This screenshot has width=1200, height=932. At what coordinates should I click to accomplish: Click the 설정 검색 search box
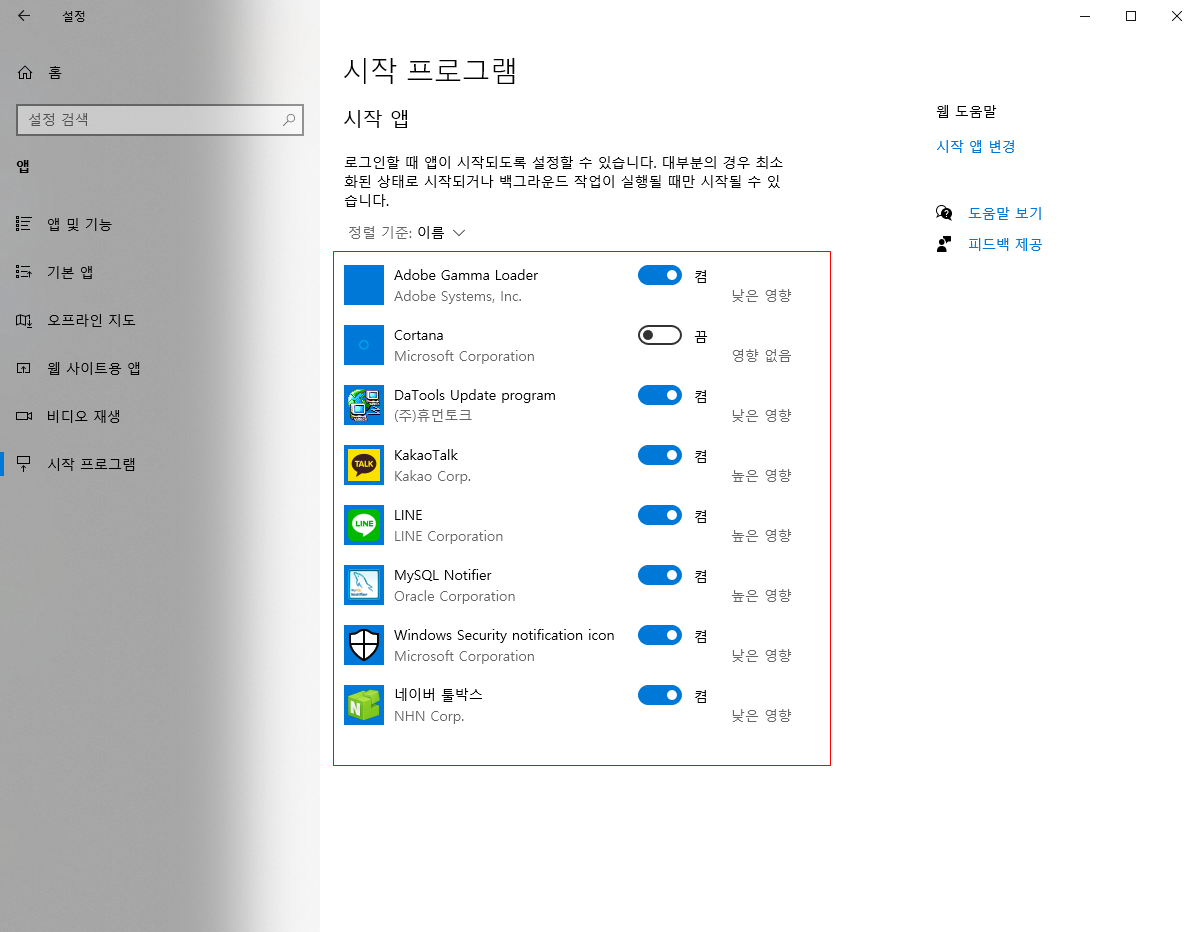(160, 119)
